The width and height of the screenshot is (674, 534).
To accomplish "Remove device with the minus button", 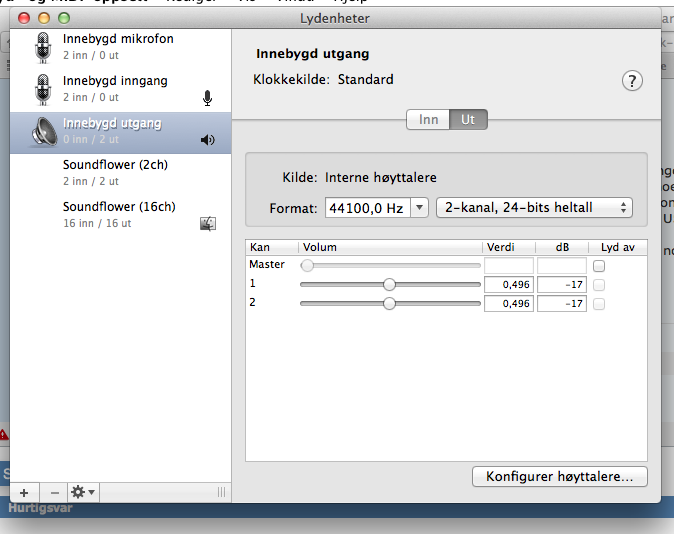I will pos(55,493).
